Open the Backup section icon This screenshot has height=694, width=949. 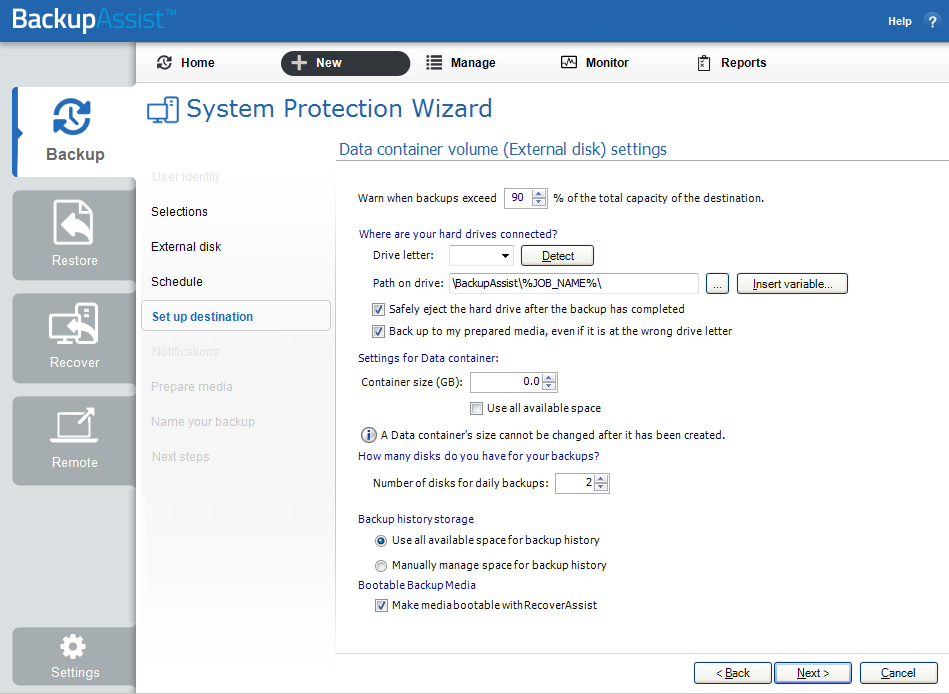click(73, 118)
